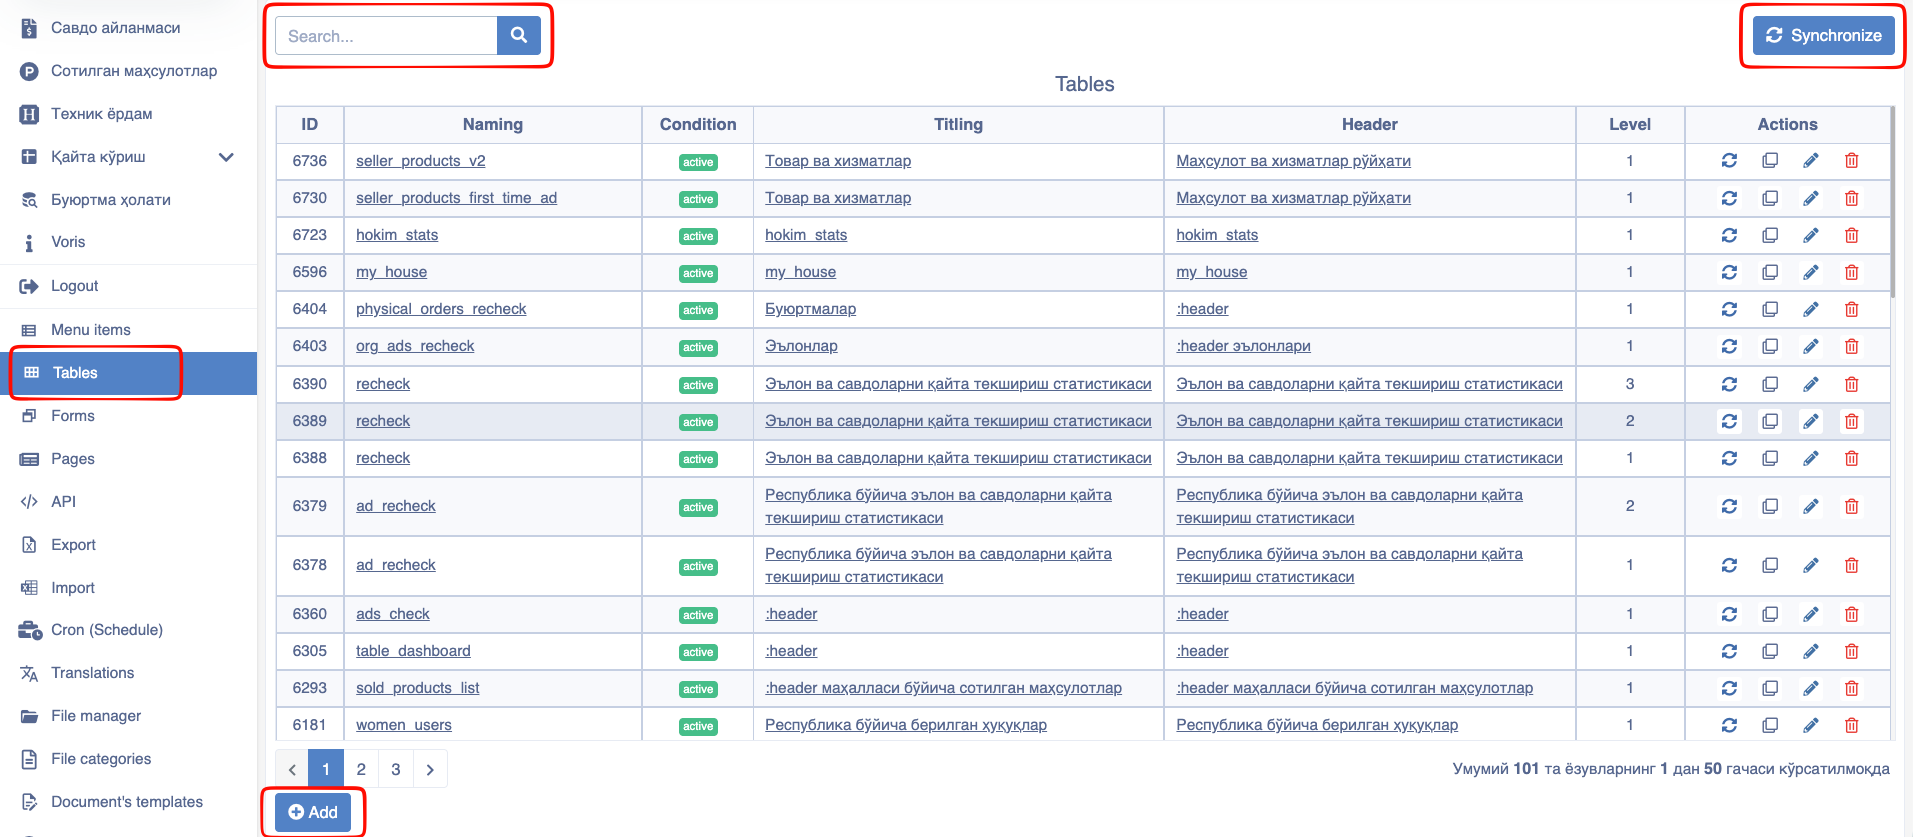Open API sidebar item

[63, 502]
